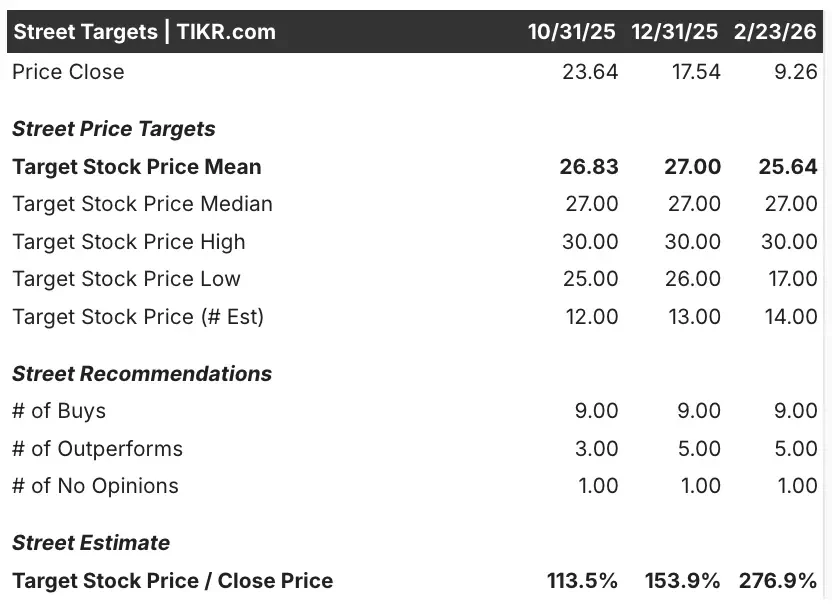Select the 12/31/25 column header

674,32
